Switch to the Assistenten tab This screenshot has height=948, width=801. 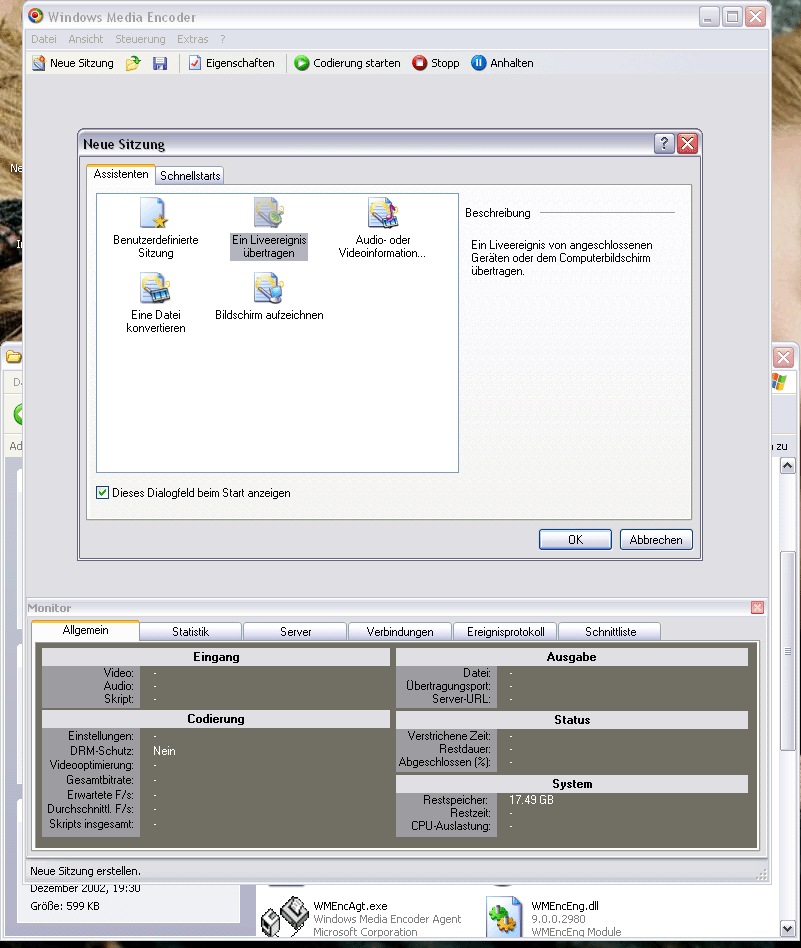120,174
